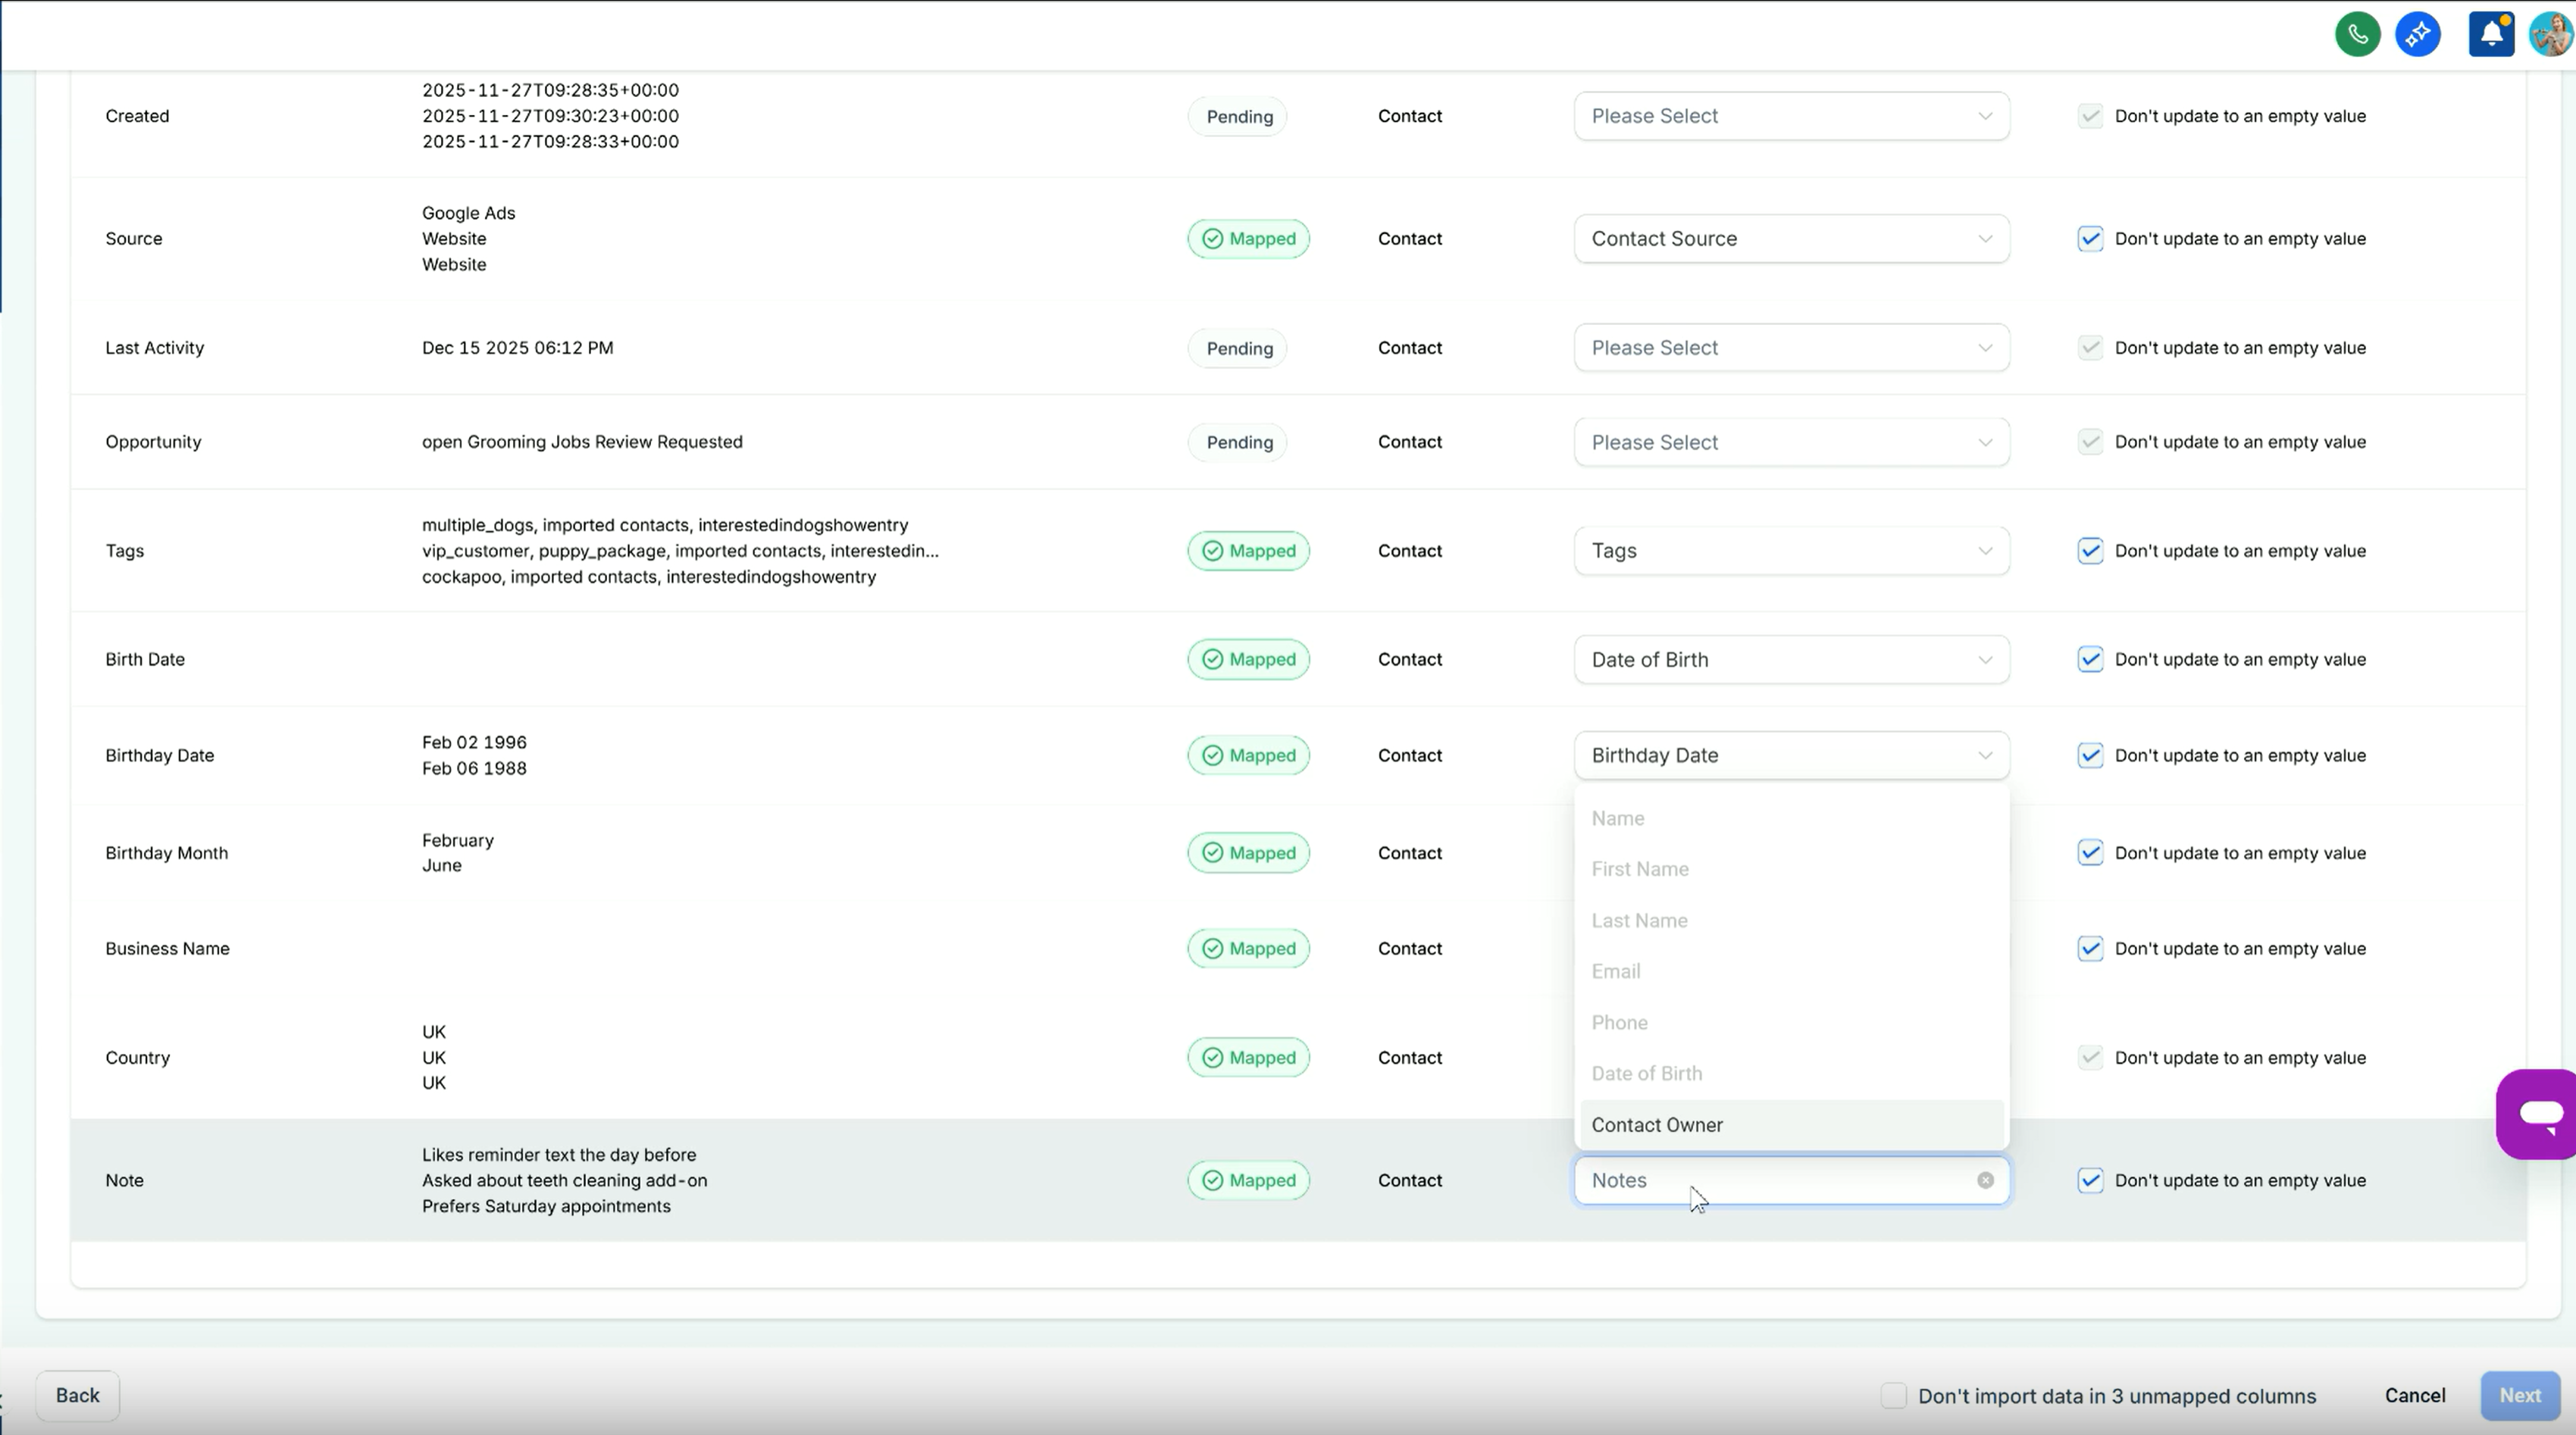Uncheck Don't update to empty value for Note
The image size is (2576, 1435).
(x=2090, y=1180)
